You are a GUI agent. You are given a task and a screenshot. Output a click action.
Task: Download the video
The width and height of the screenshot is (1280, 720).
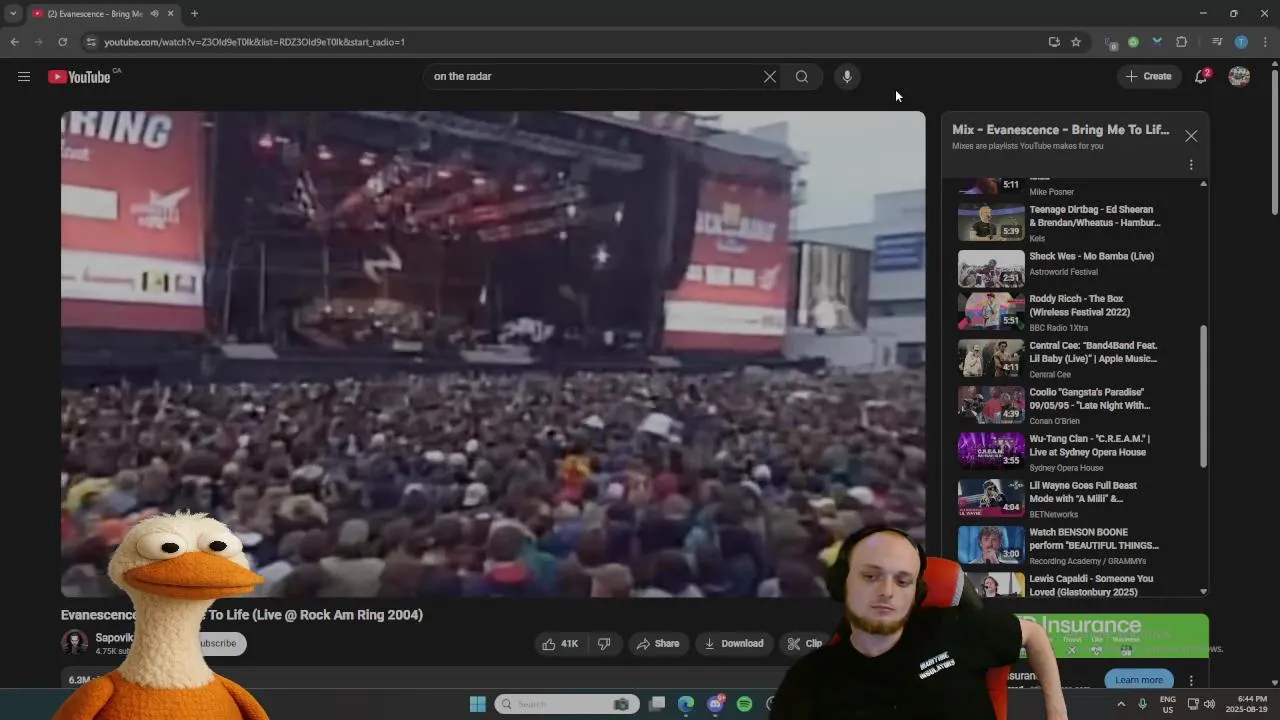point(734,644)
